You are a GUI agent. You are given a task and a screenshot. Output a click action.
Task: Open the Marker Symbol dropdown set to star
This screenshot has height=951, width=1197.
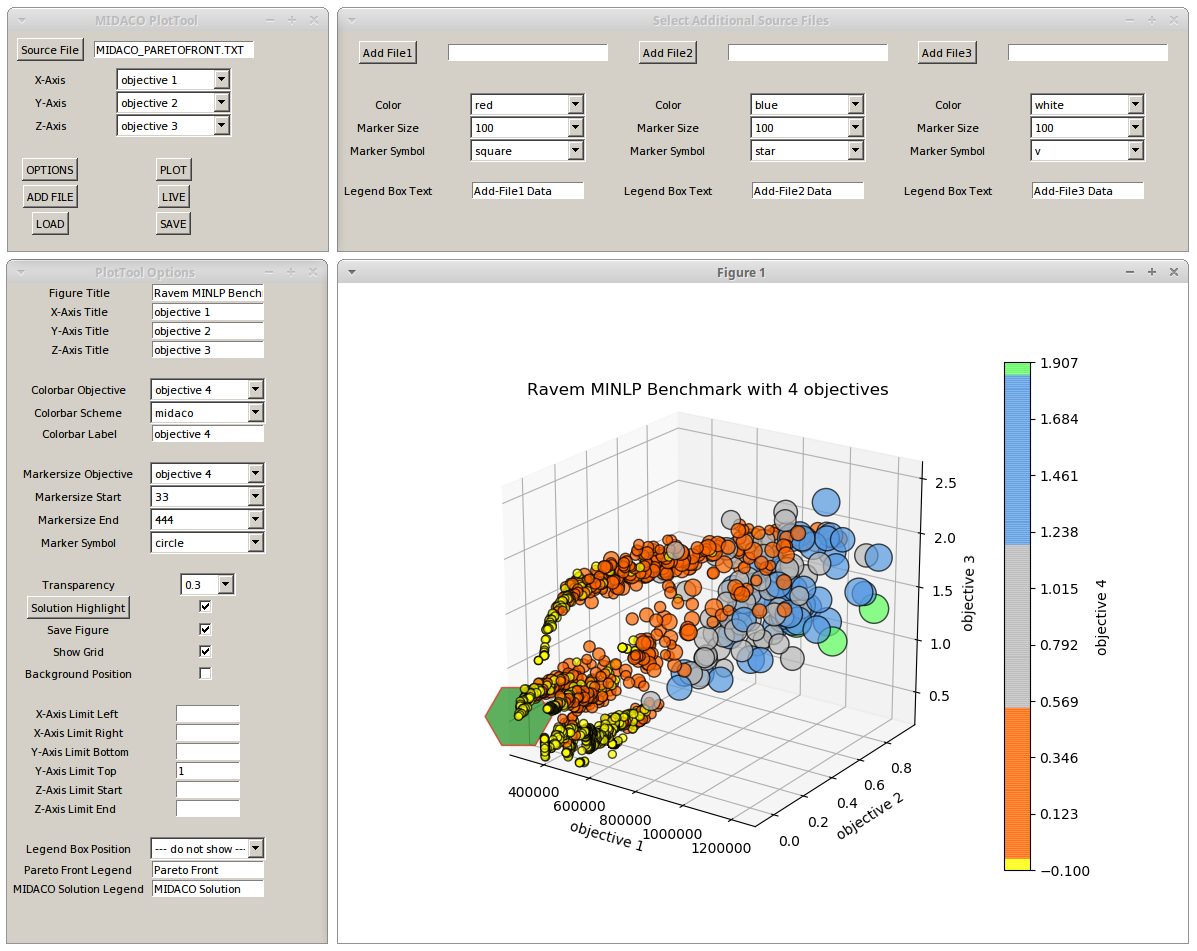(x=808, y=151)
